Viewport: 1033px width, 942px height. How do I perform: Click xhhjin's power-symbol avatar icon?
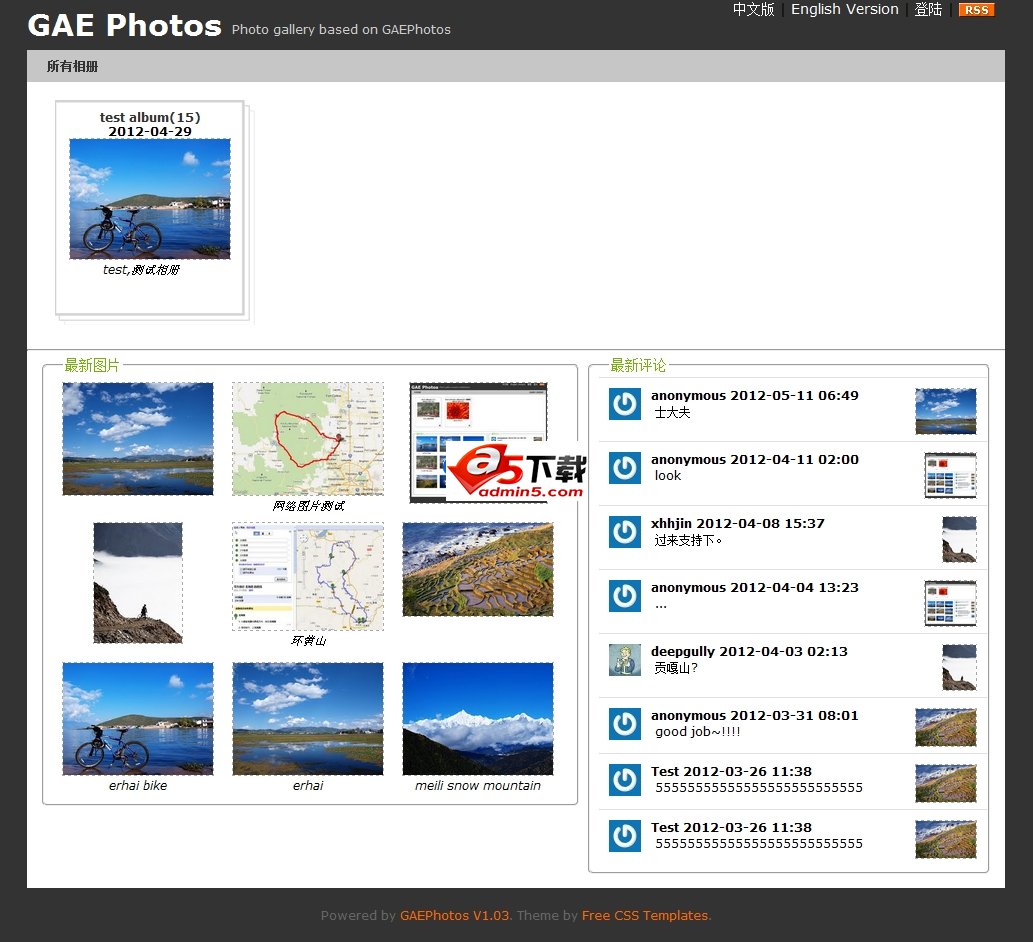(625, 532)
